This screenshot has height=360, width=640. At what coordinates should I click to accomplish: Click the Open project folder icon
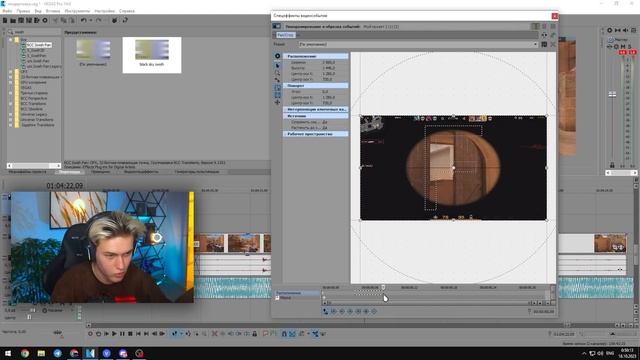13,20
